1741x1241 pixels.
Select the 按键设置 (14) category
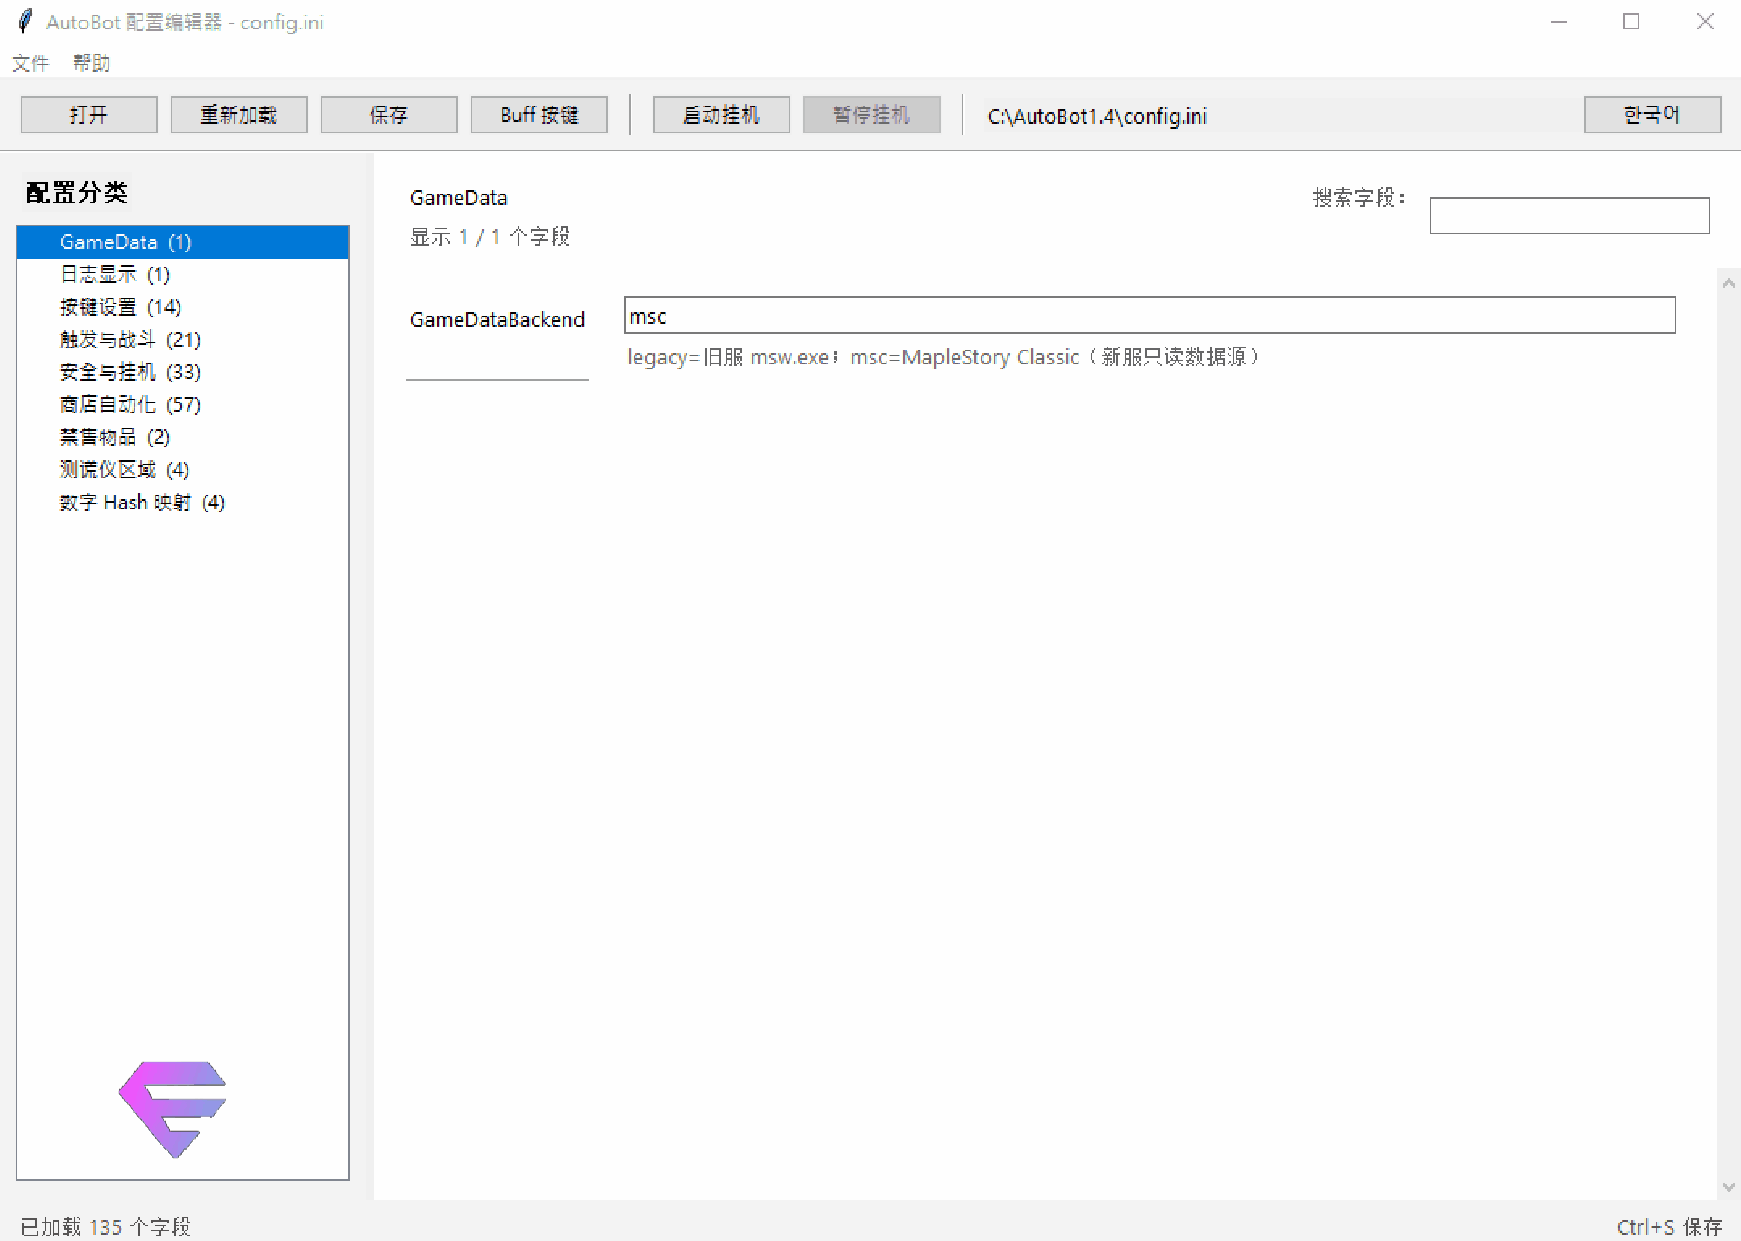(x=183, y=307)
